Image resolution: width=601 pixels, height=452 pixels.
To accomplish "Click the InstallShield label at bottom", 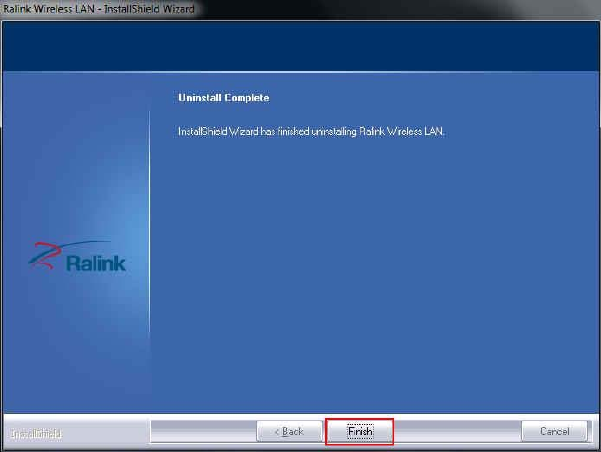I will click(36, 434).
